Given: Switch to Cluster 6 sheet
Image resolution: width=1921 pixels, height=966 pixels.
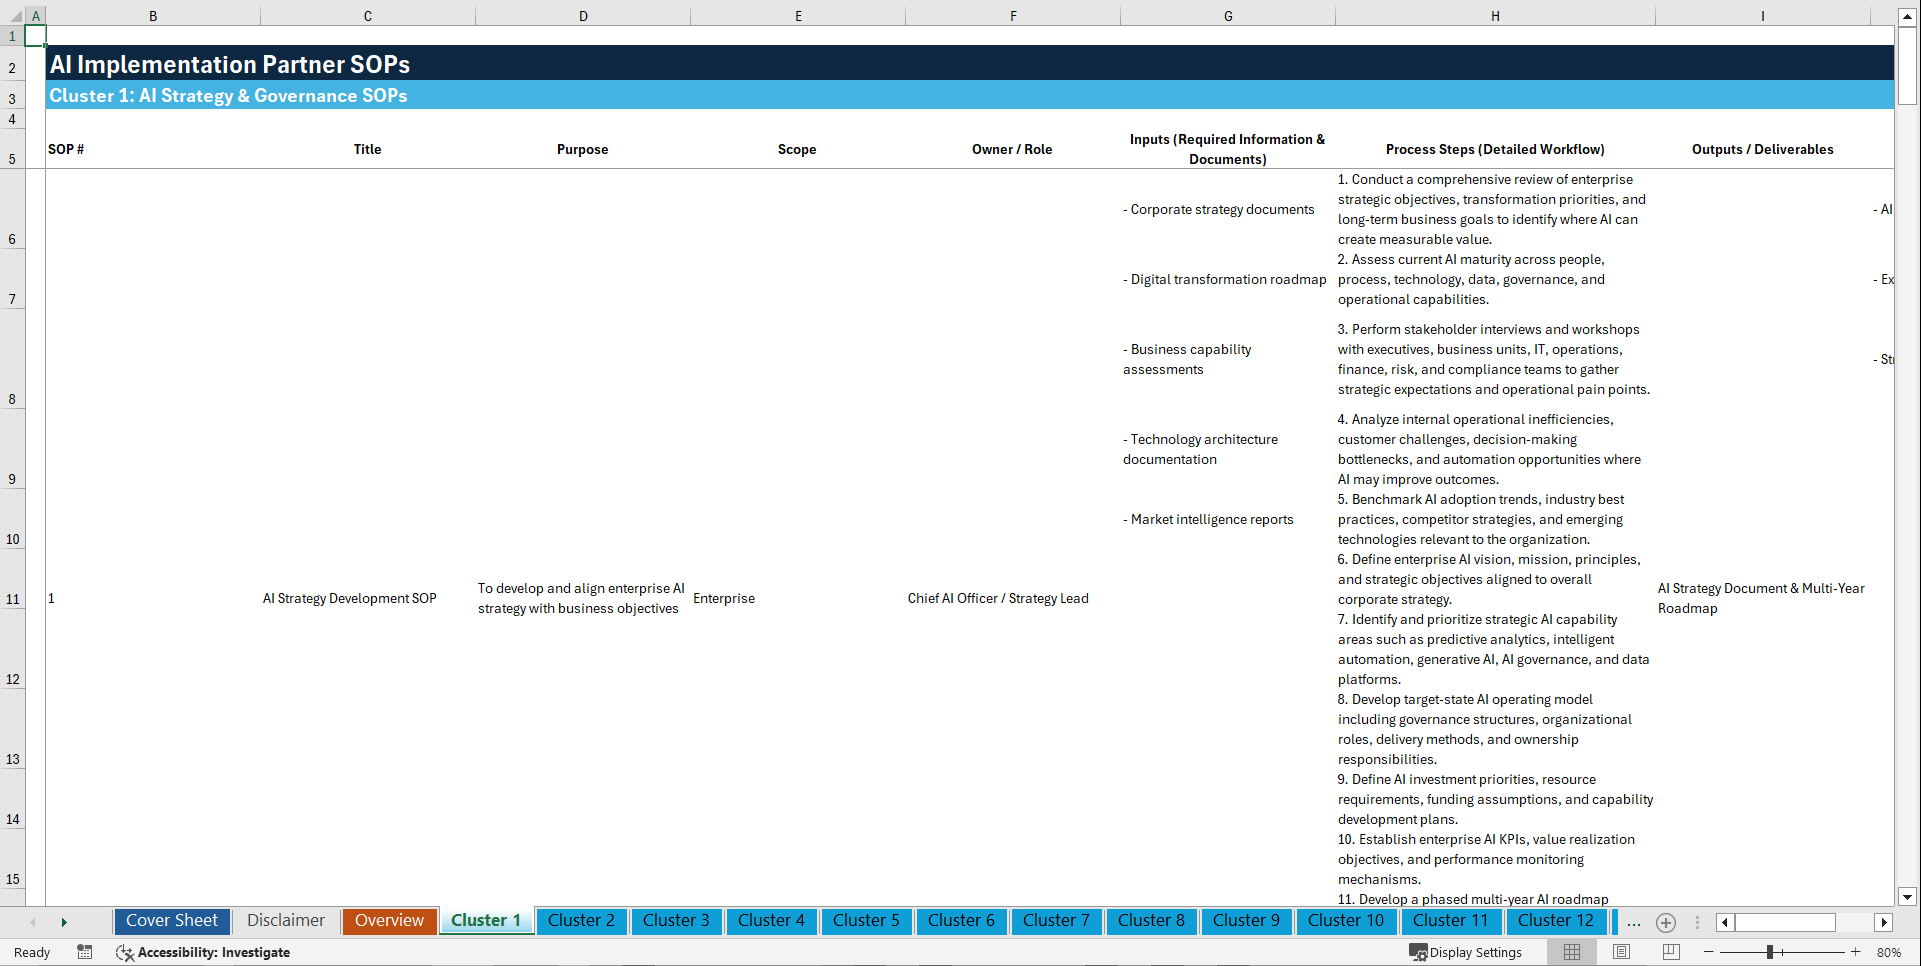Looking at the screenshot, I should pyautogui.click(x=961, y=921).
